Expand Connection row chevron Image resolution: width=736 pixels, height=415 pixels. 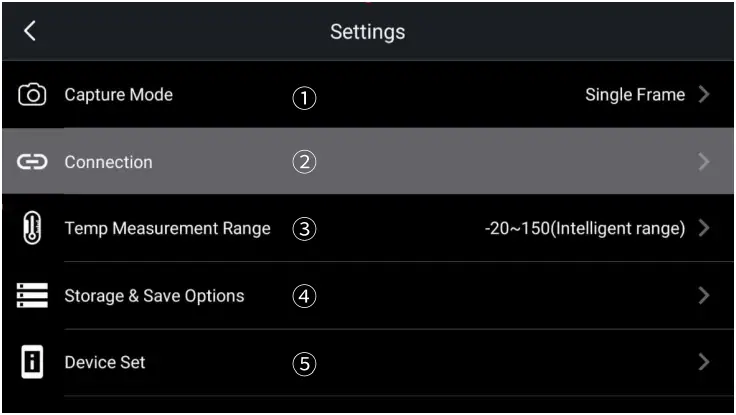click(x=704, y=162)
